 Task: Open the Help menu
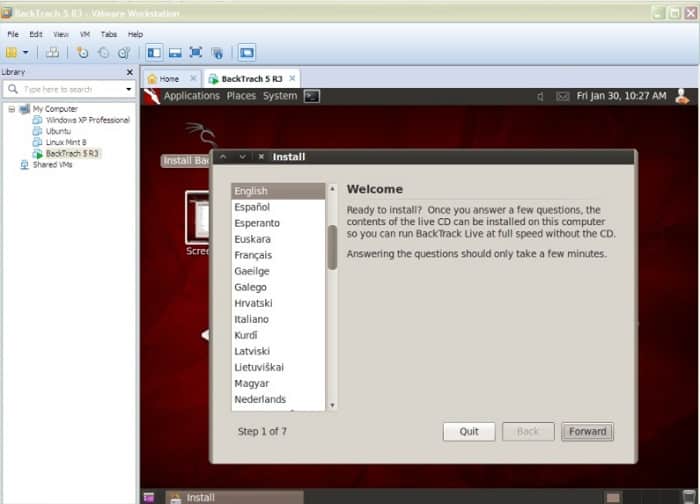(135, 34)
